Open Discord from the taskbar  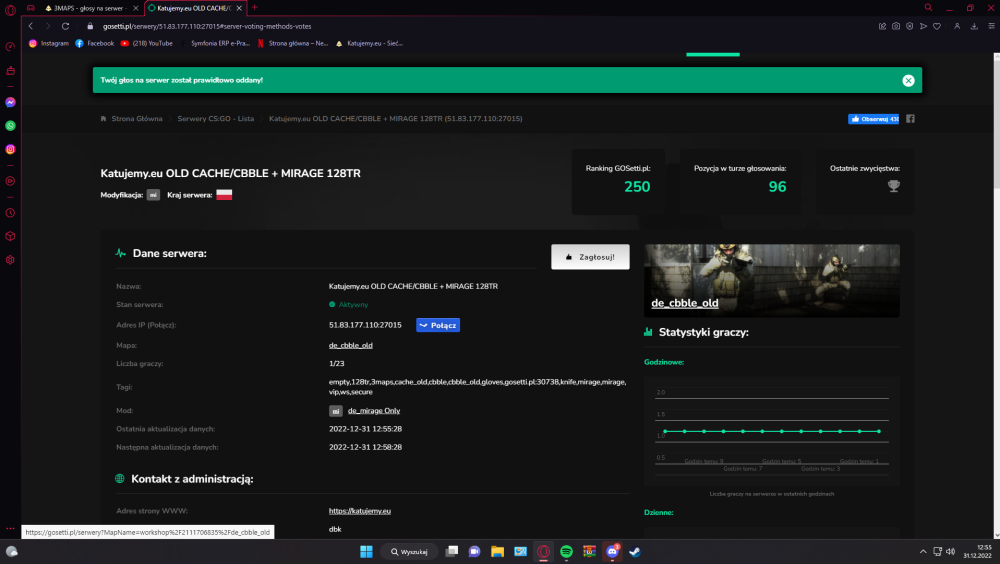[612, 551]
